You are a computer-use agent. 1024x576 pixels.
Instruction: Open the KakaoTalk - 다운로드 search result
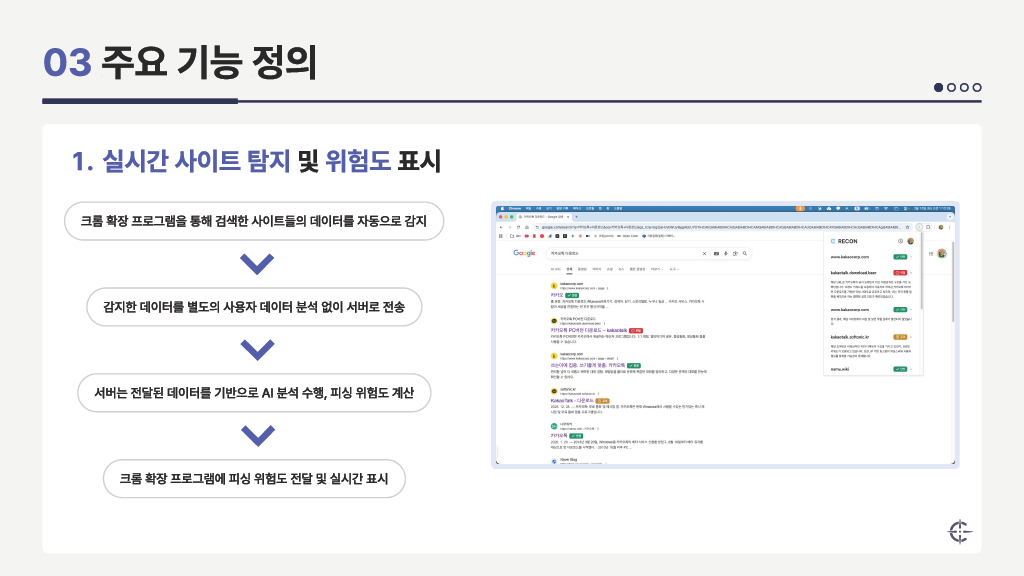click(x=570, y=400)
